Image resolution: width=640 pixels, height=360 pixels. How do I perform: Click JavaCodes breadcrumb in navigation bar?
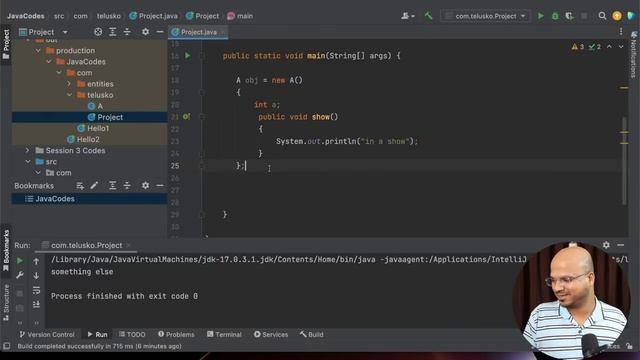[26, 16]
